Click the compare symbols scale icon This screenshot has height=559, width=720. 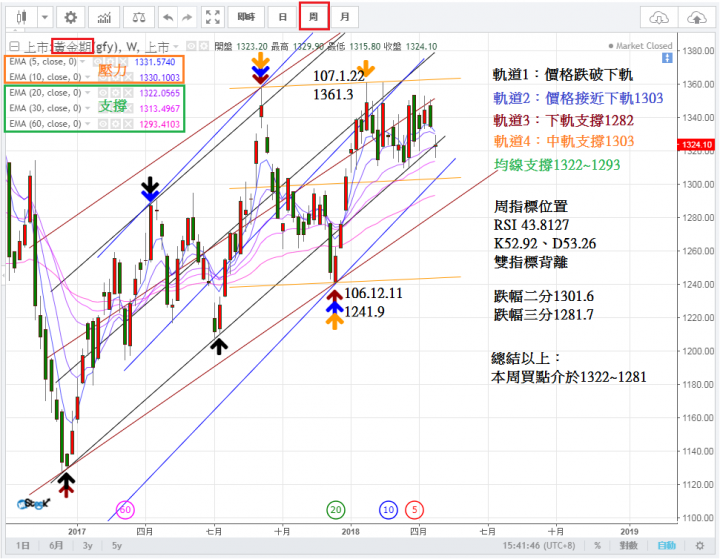point(139,17)
